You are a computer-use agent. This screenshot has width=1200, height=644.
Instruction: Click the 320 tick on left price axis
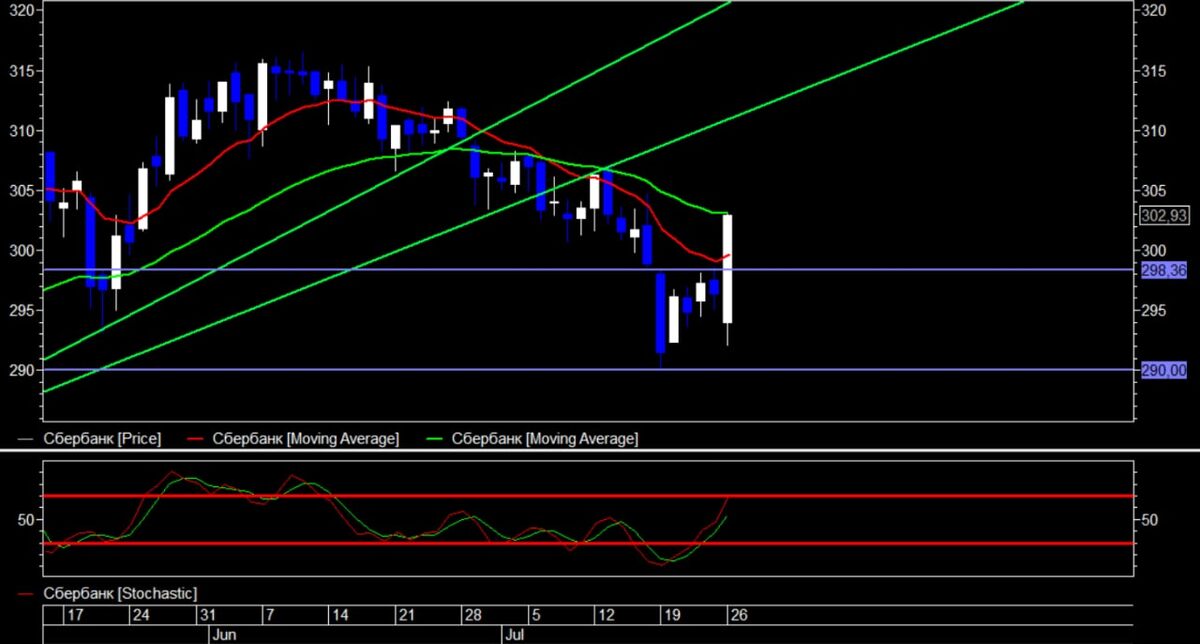[x=22, y=11]
